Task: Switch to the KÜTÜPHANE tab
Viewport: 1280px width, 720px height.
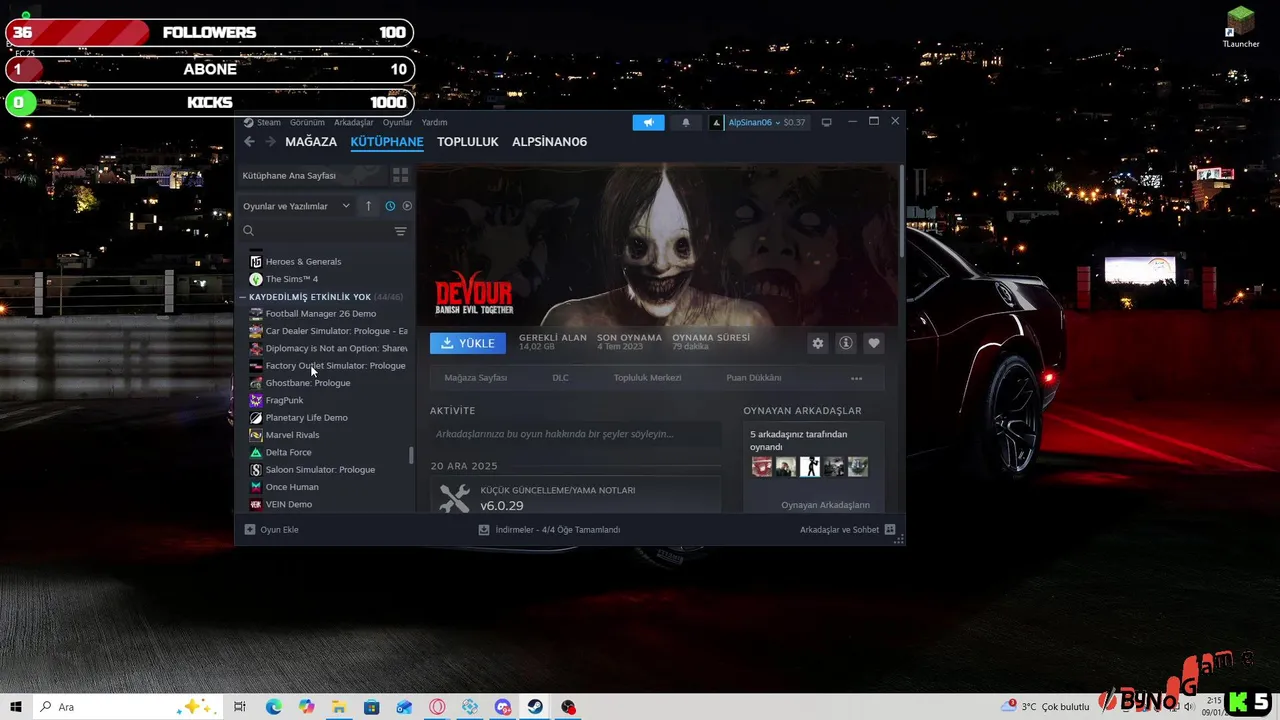Action: (x=387, y=142)
